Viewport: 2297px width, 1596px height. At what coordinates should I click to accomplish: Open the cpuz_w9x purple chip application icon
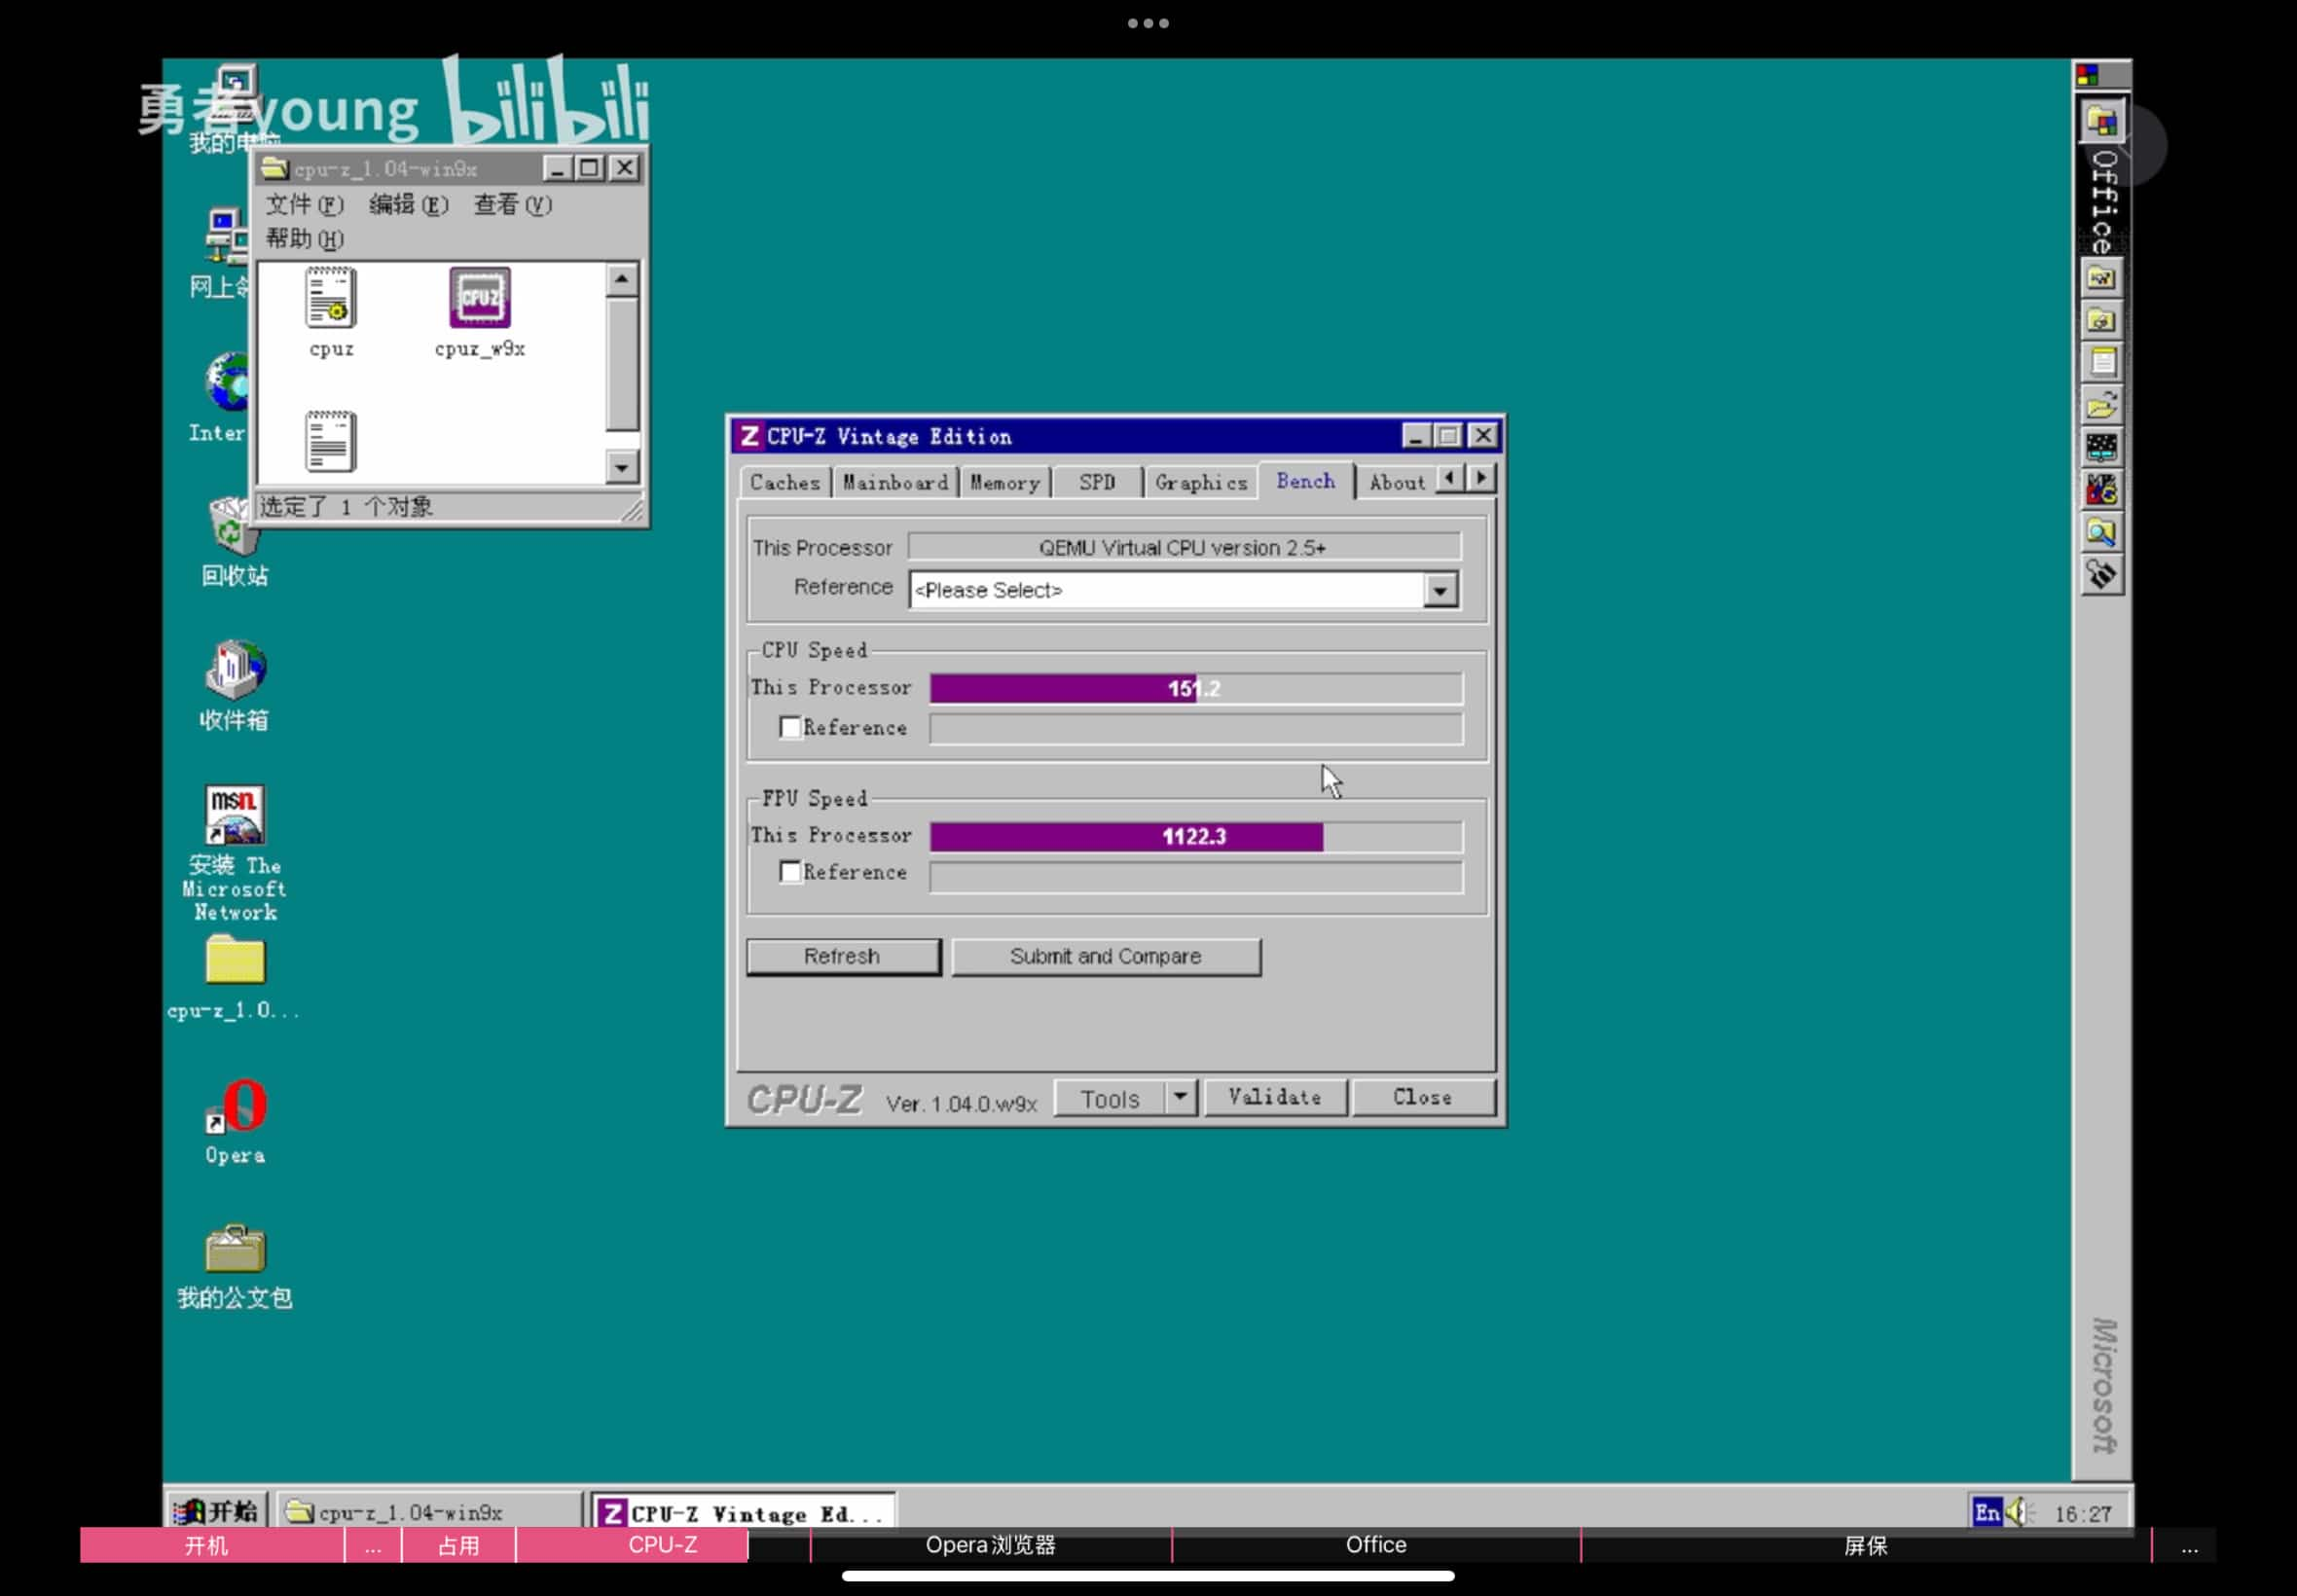[479, 298]
